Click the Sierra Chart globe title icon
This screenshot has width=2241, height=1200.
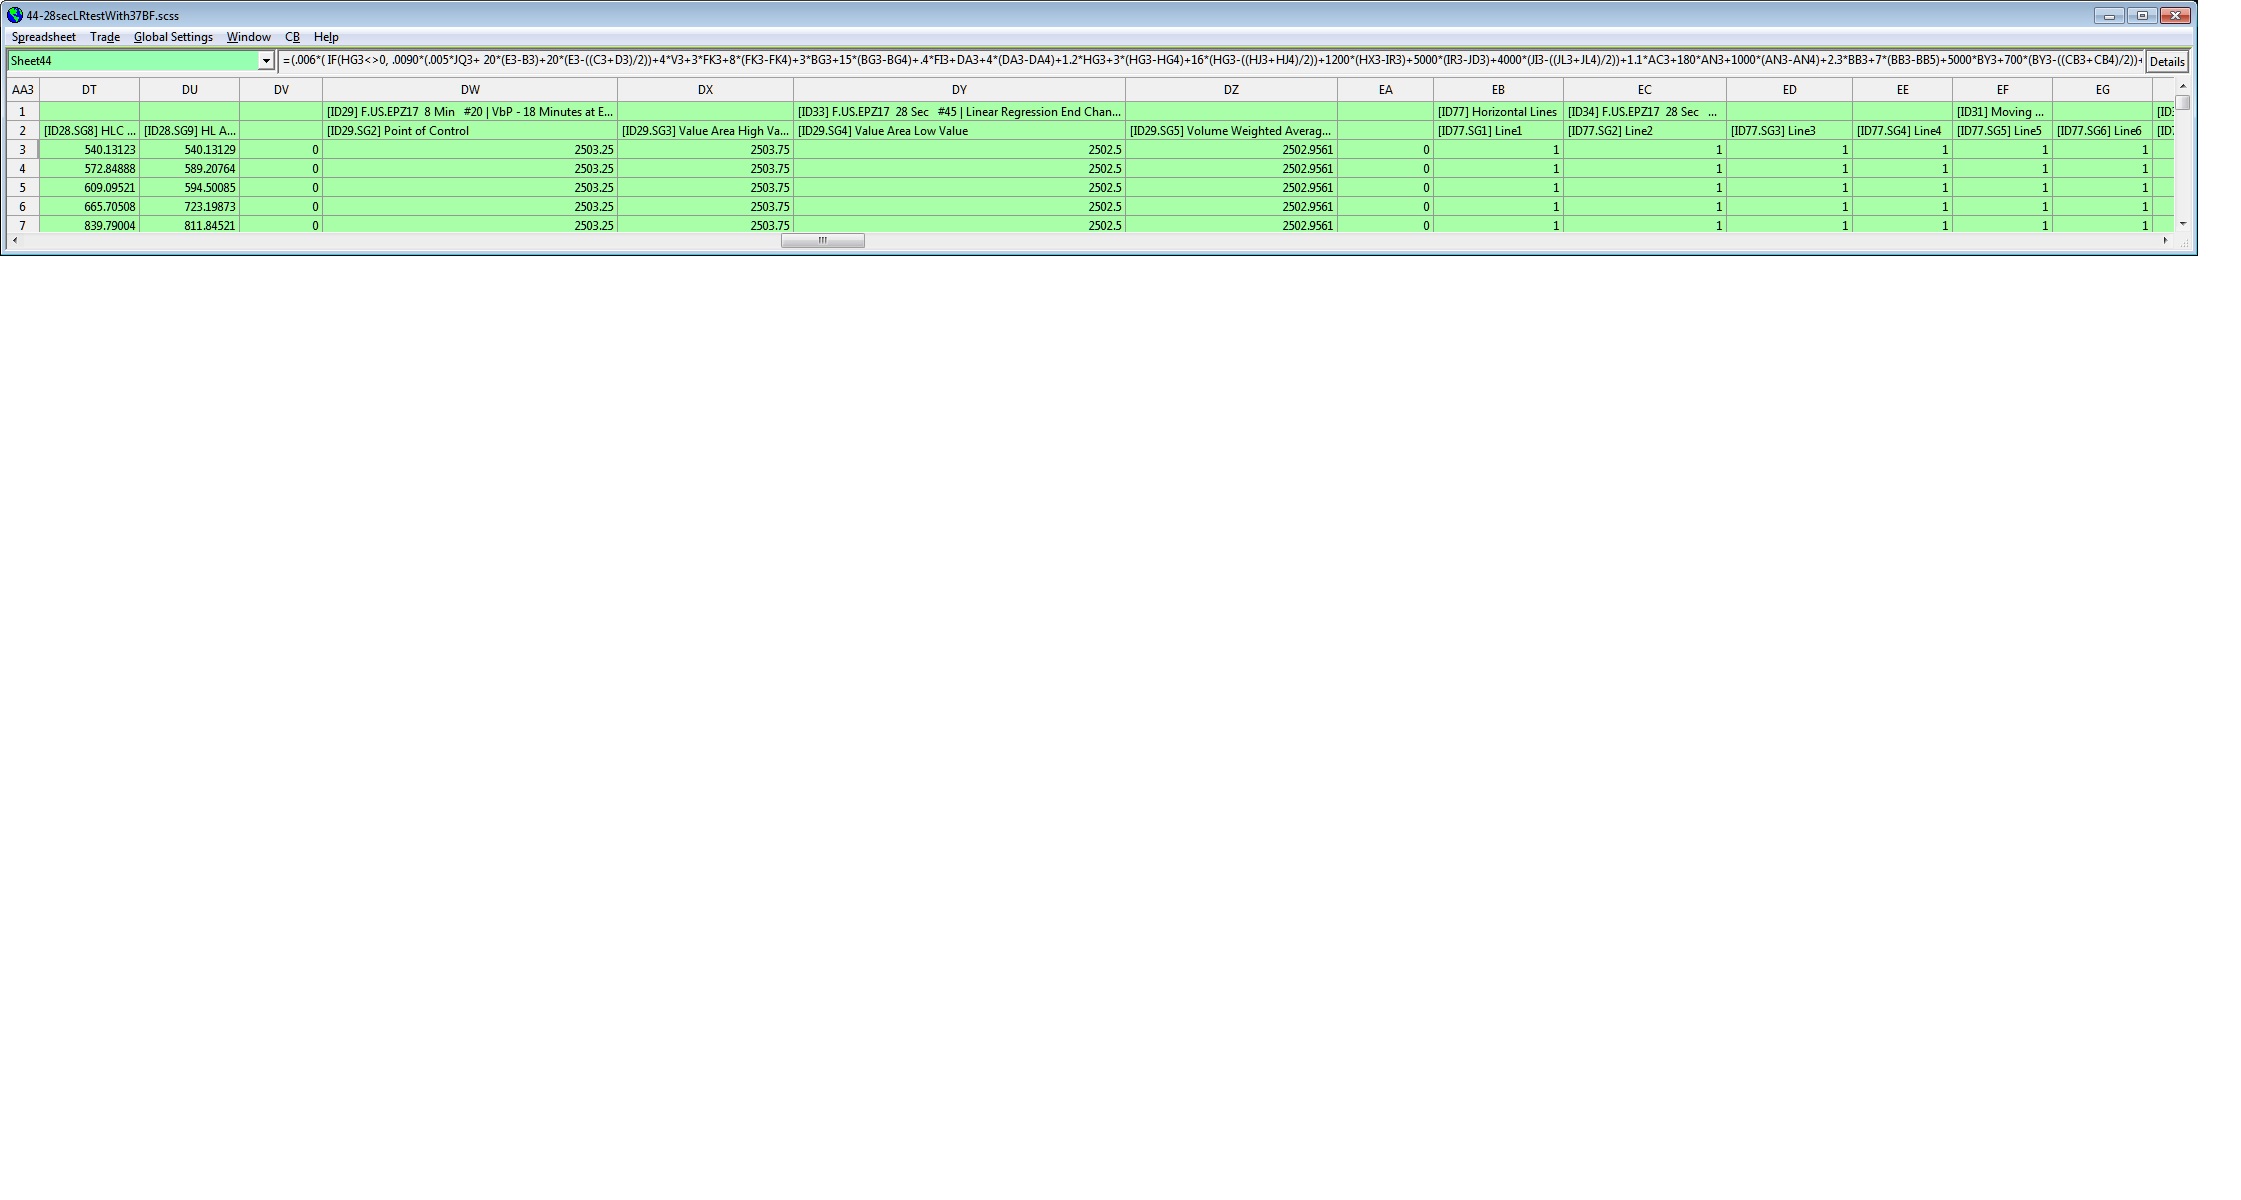[14, 15]
